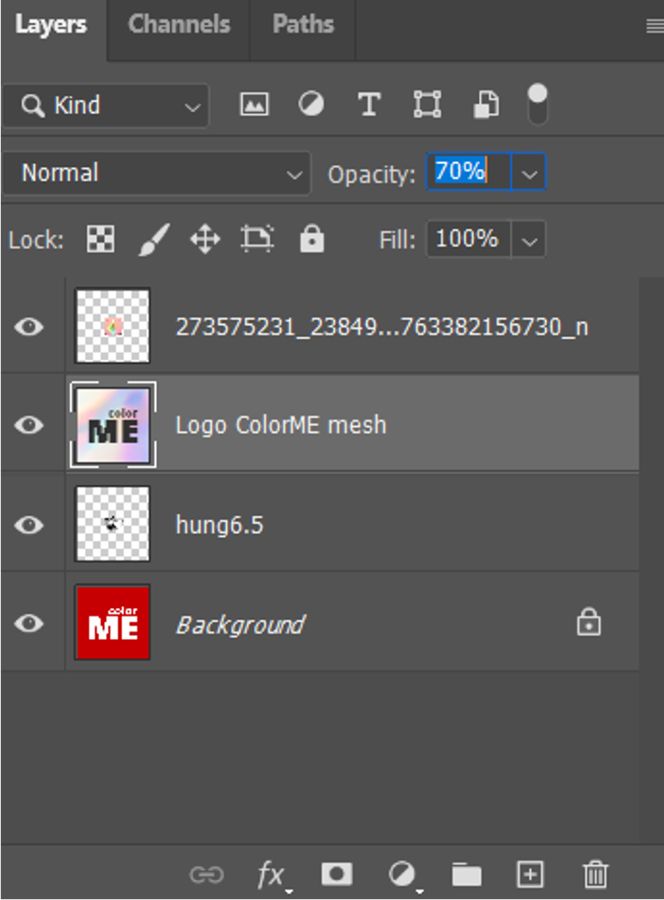Filter for smart objects icon
Image resolution: width=664 pixels, height=900 pixels.
(x=486, y=105)
